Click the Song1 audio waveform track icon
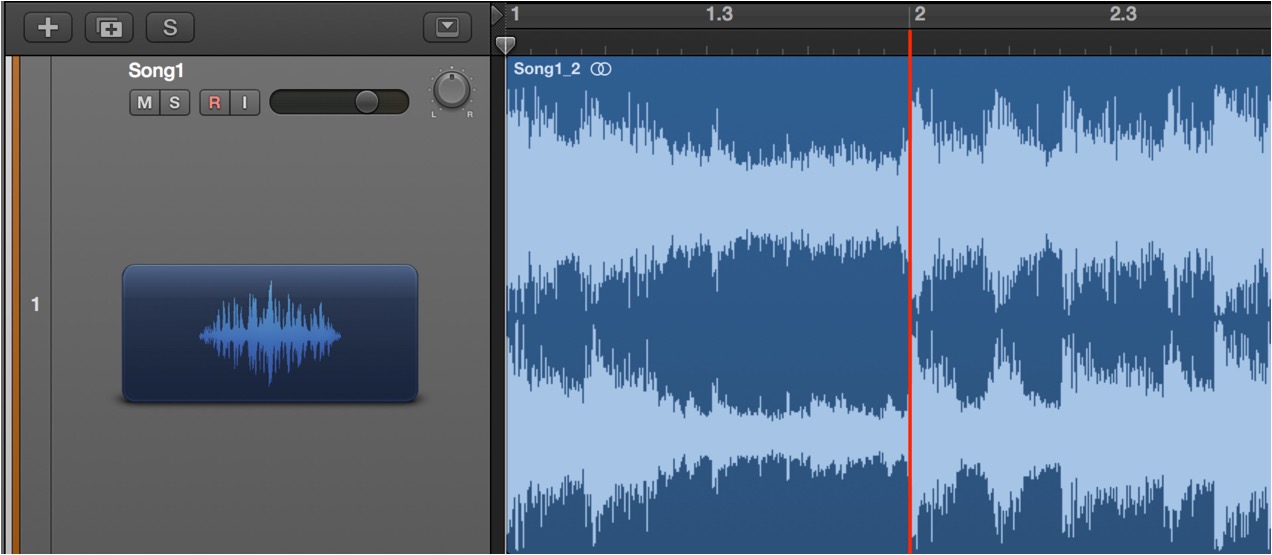Image resolution: width=1272 pixels, height=555 pixels. click(x=269, y=334)
